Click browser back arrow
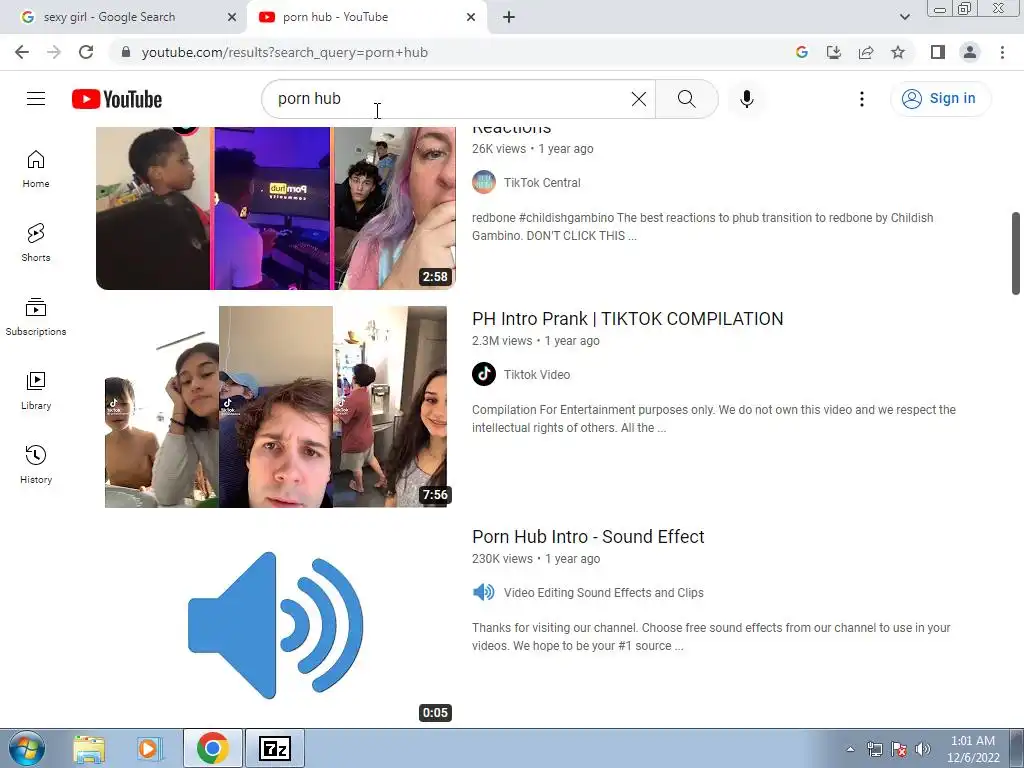This screenshot has width=1024, height=768. [x=22, y=52]
